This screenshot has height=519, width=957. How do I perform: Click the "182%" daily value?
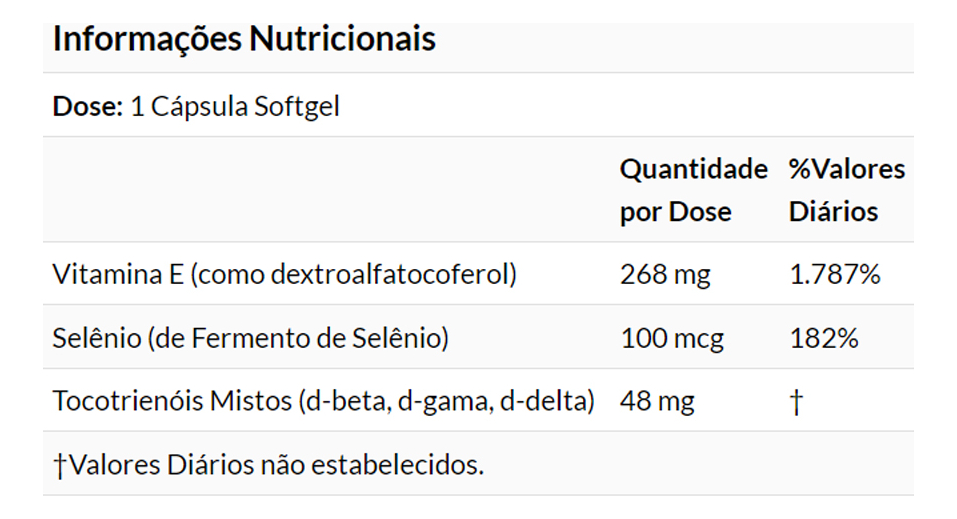824,338
